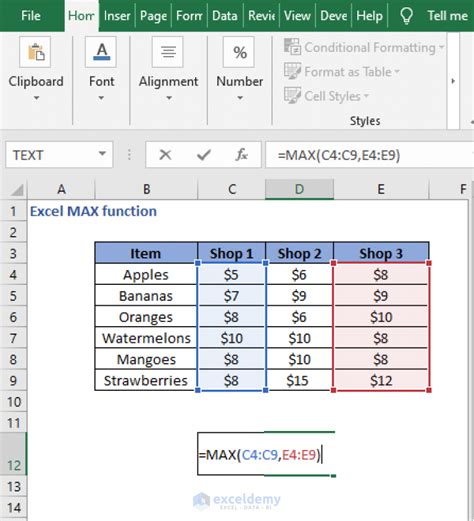Select the Bananas cell
This screenshot has width=474, height=521.
click(146, 296)
